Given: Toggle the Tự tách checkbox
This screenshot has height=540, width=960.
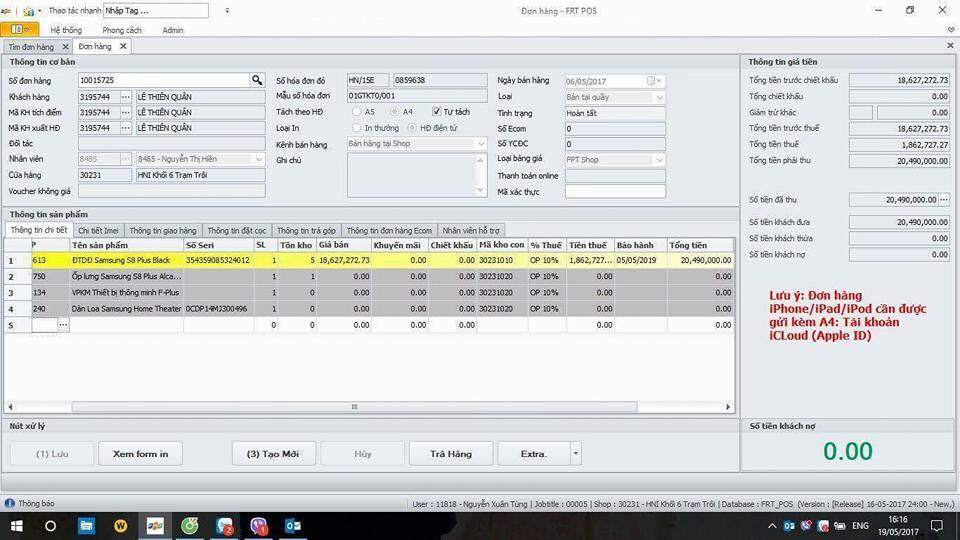Looking at the screenshot, I should [x=436, y=112].
